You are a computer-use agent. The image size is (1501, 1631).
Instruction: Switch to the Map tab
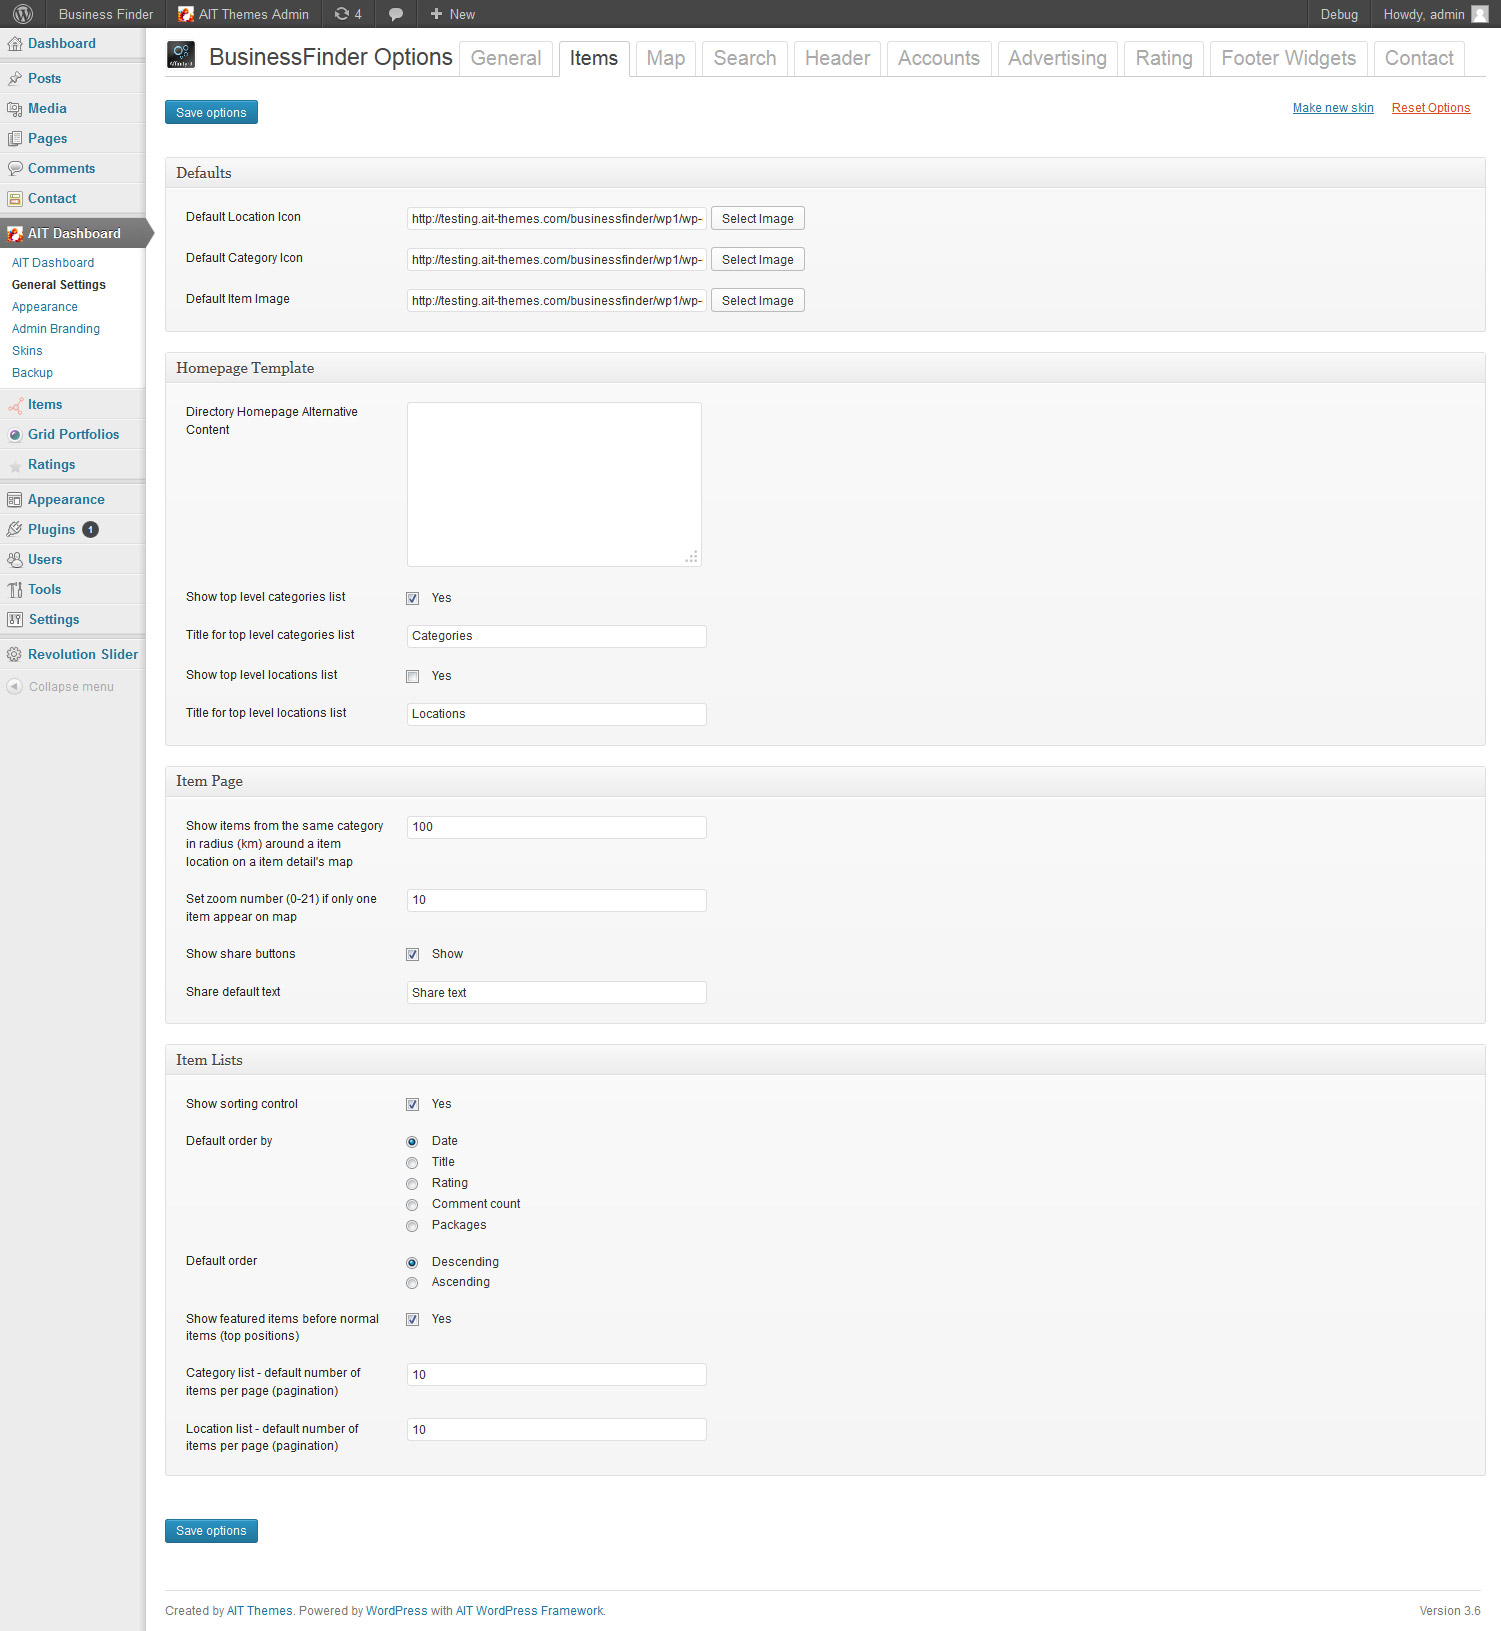(x=665, y=58)
